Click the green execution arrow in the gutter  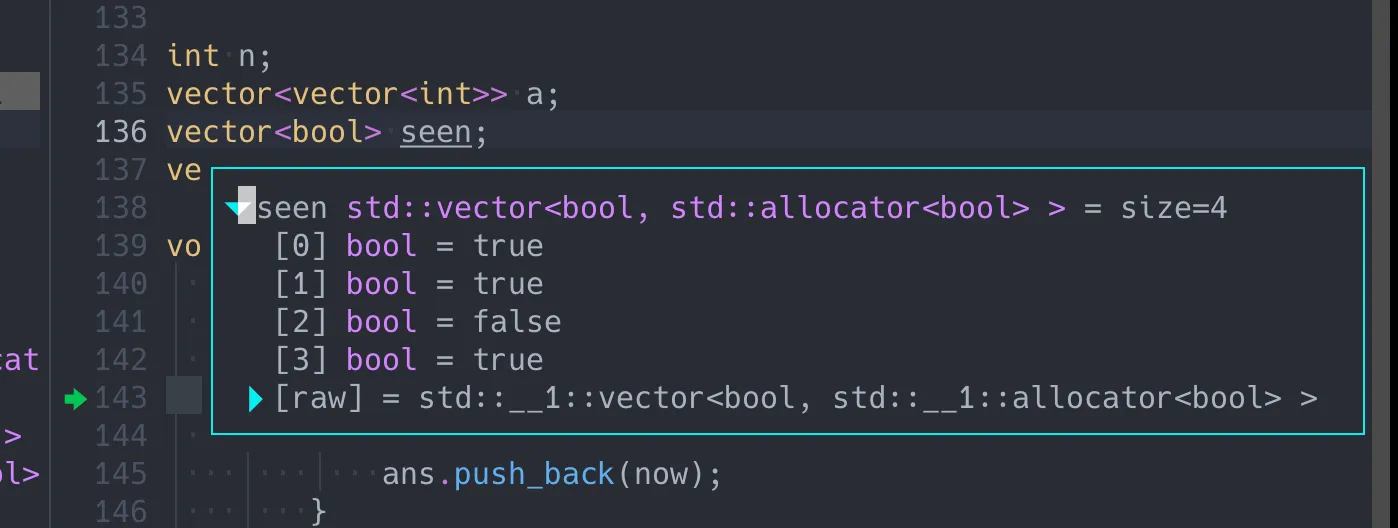[x=75, y=399]
